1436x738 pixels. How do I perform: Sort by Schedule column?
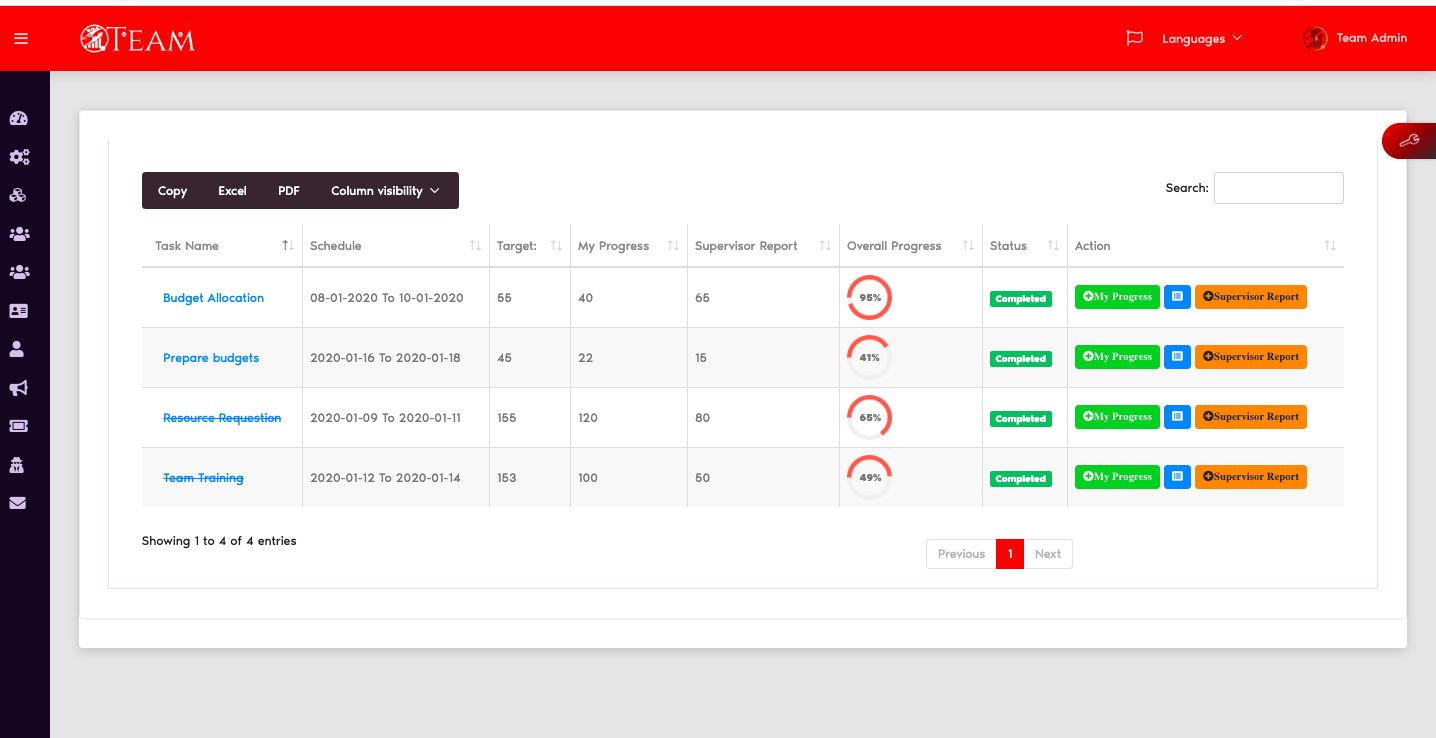[x=395, y=246]
